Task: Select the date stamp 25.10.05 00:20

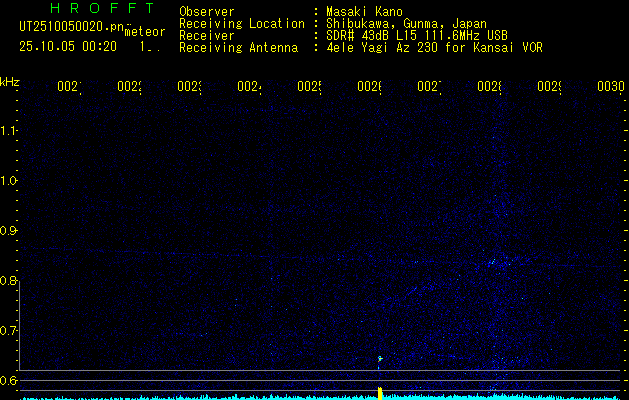Action: 68,47
